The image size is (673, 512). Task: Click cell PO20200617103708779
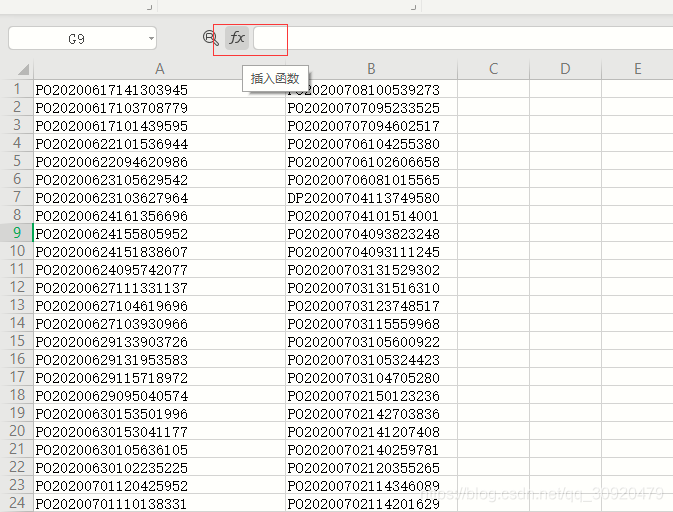pos(160,107)
